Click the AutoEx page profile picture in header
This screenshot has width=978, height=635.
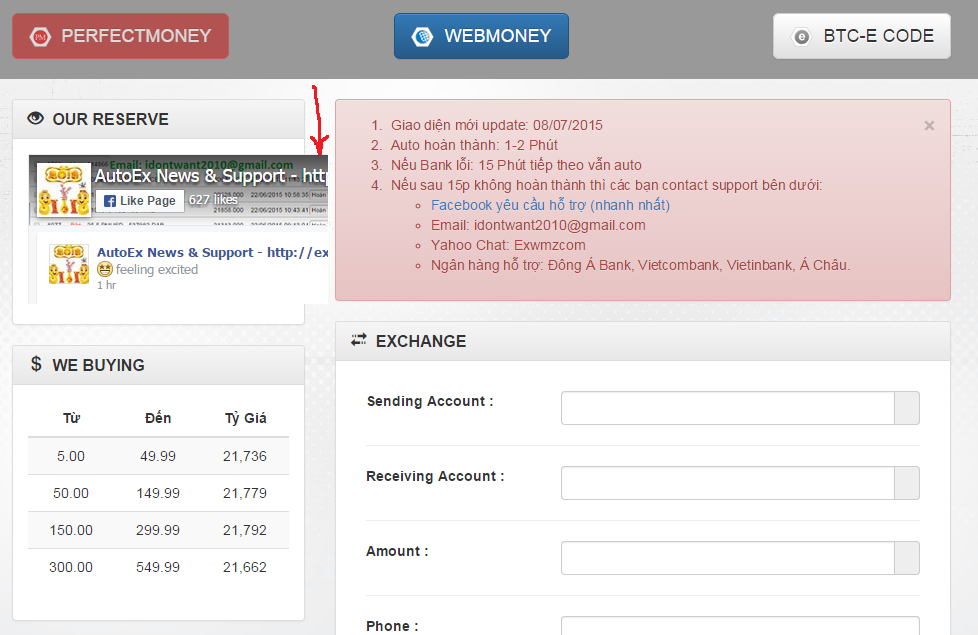[x=64, y=190]
